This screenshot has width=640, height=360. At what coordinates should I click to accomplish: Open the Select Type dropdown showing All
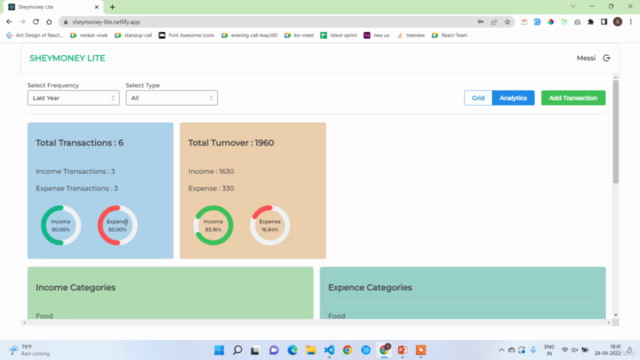[x=171, y=98]
